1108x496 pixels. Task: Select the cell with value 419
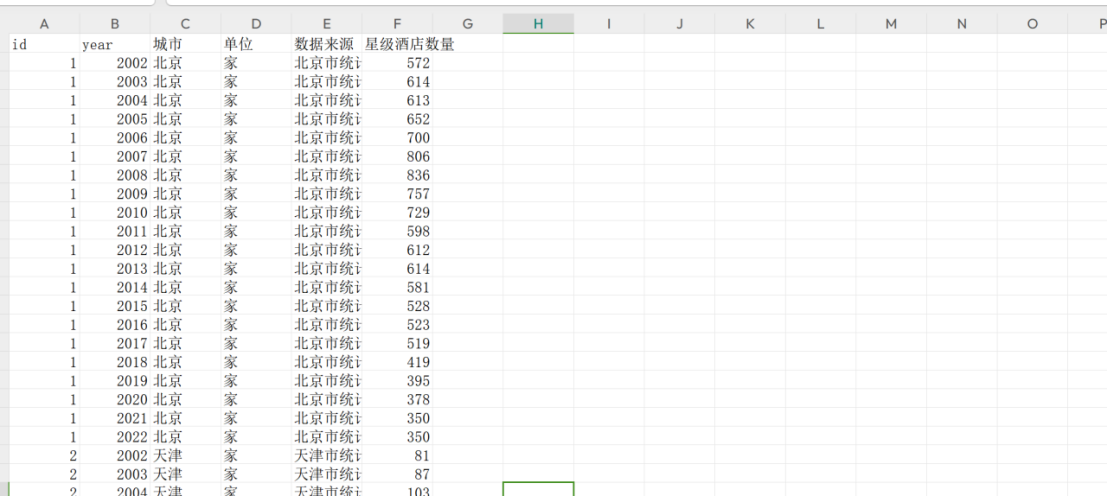pos(397,362)
